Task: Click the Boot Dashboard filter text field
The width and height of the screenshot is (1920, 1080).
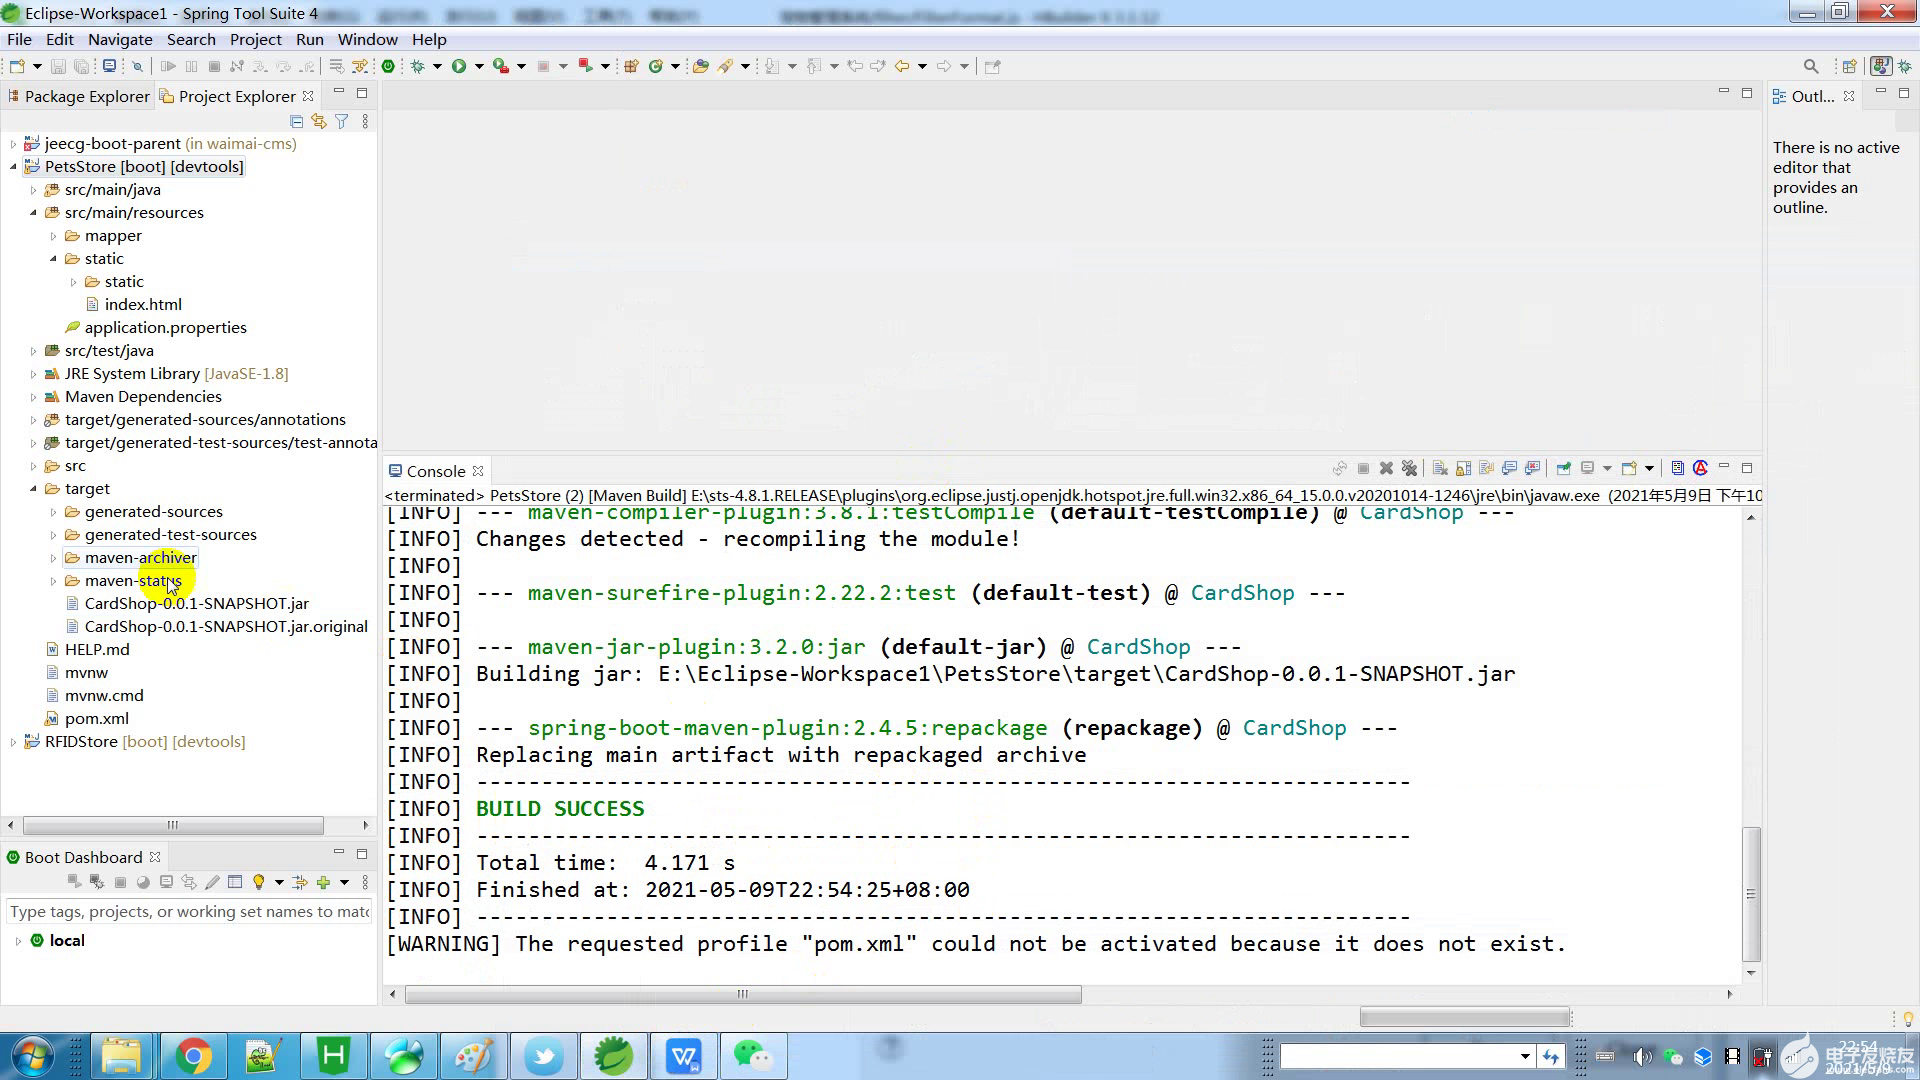Action: [x=188, y=911]
